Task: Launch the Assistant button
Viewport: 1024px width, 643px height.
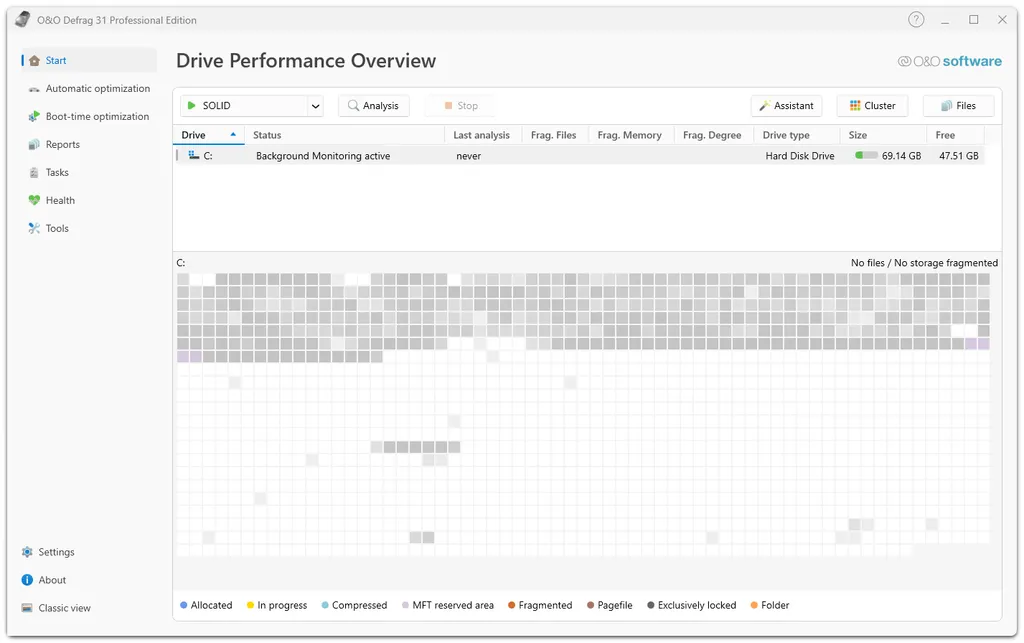Action: pyautogui.click(x=786, y=106)
